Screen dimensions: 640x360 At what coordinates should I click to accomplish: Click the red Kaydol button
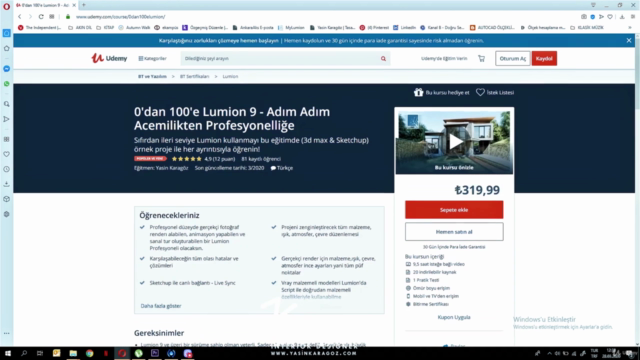(544, 58)
